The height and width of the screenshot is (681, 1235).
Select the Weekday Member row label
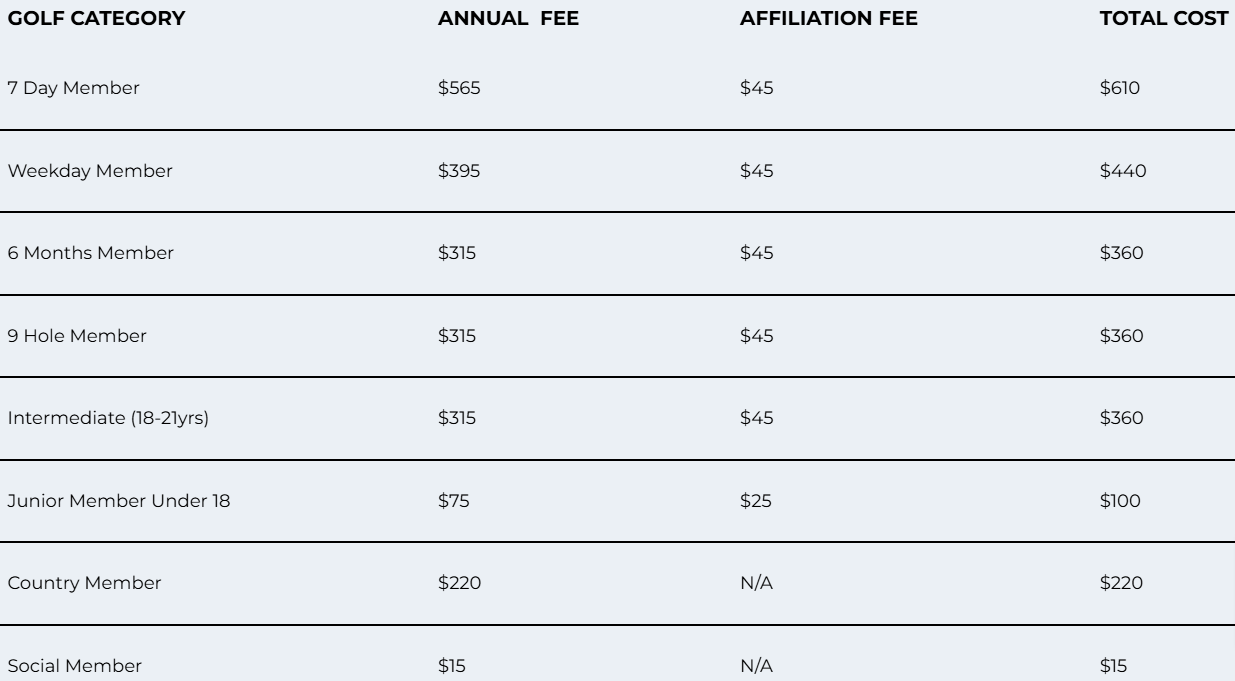pos(90,171)
